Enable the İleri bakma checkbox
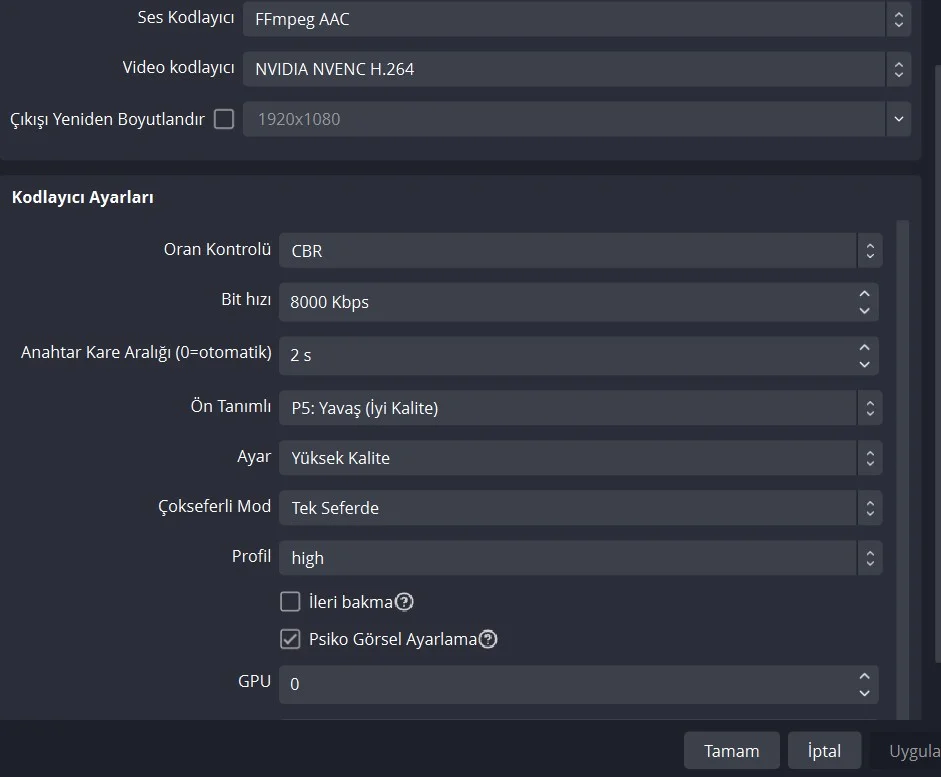 (290, 602)
